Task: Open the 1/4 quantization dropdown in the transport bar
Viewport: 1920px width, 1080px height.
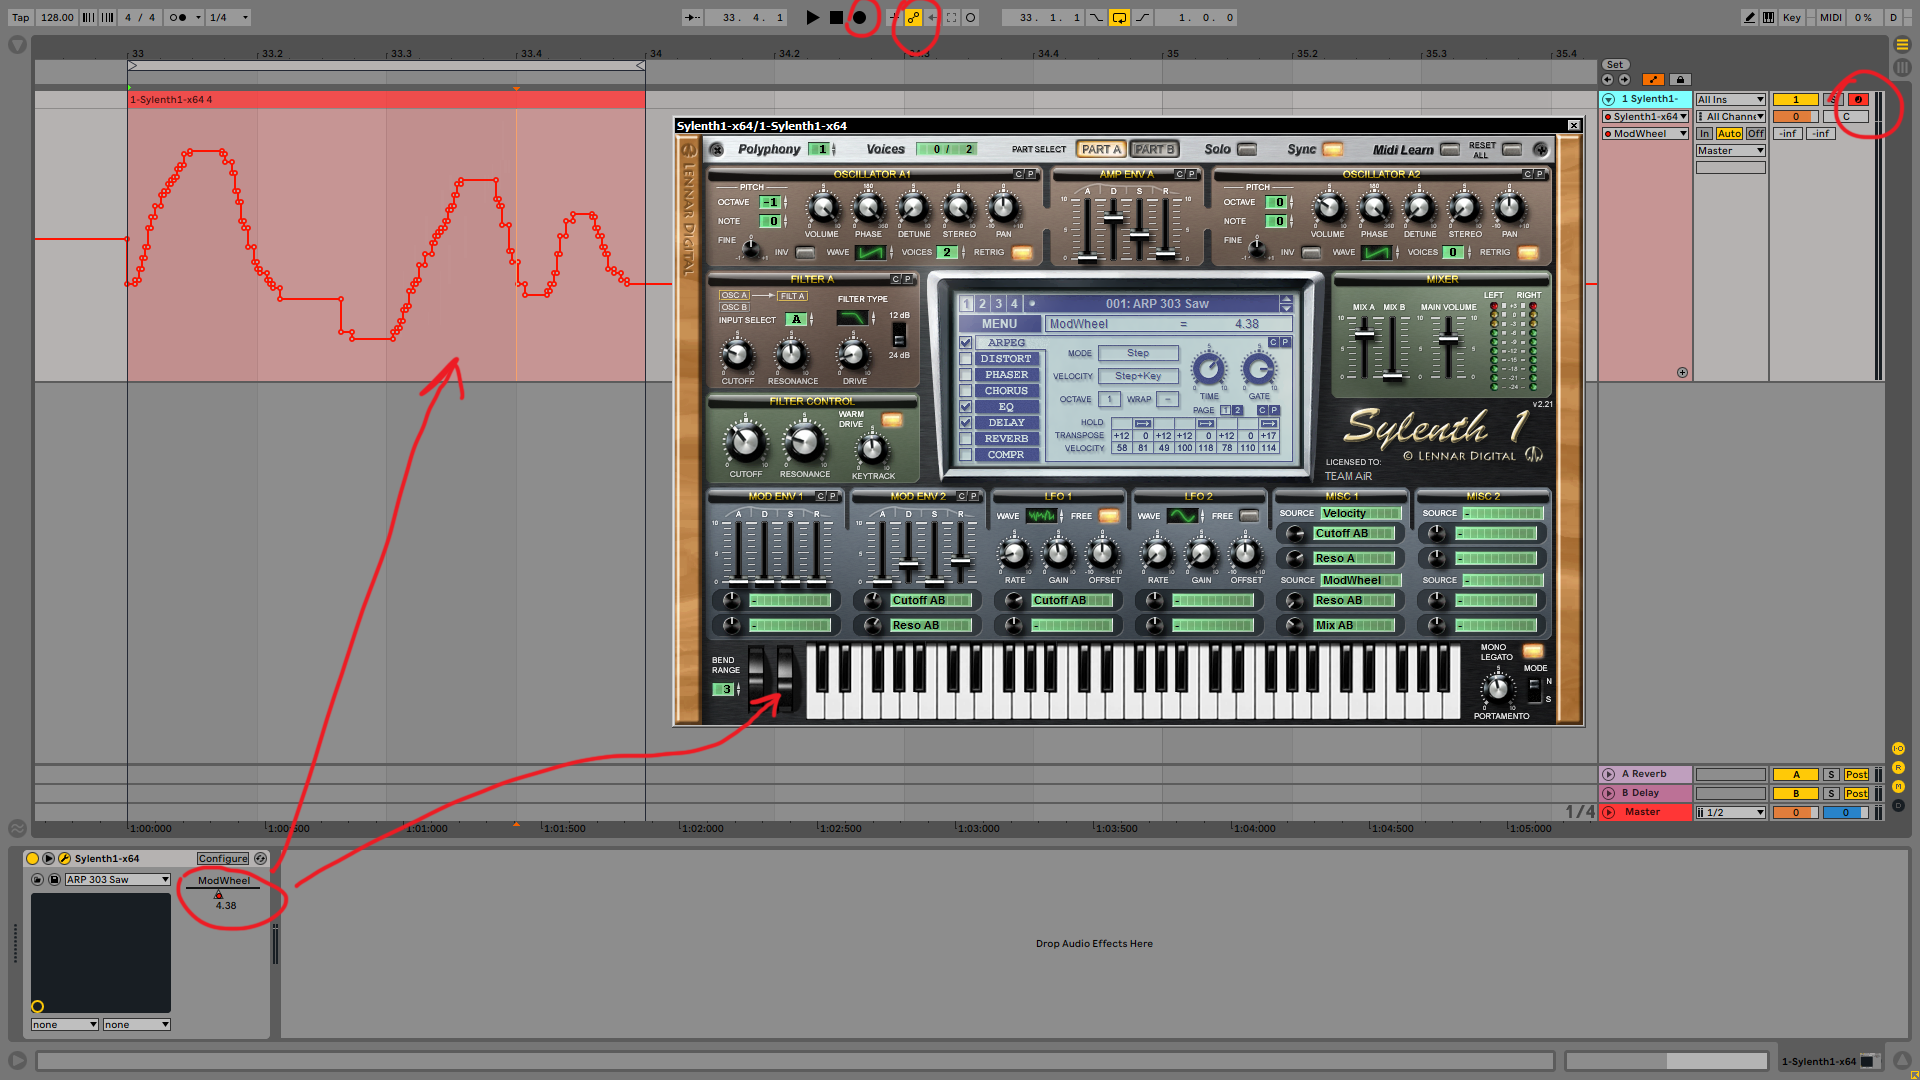Action: point(229,17)
